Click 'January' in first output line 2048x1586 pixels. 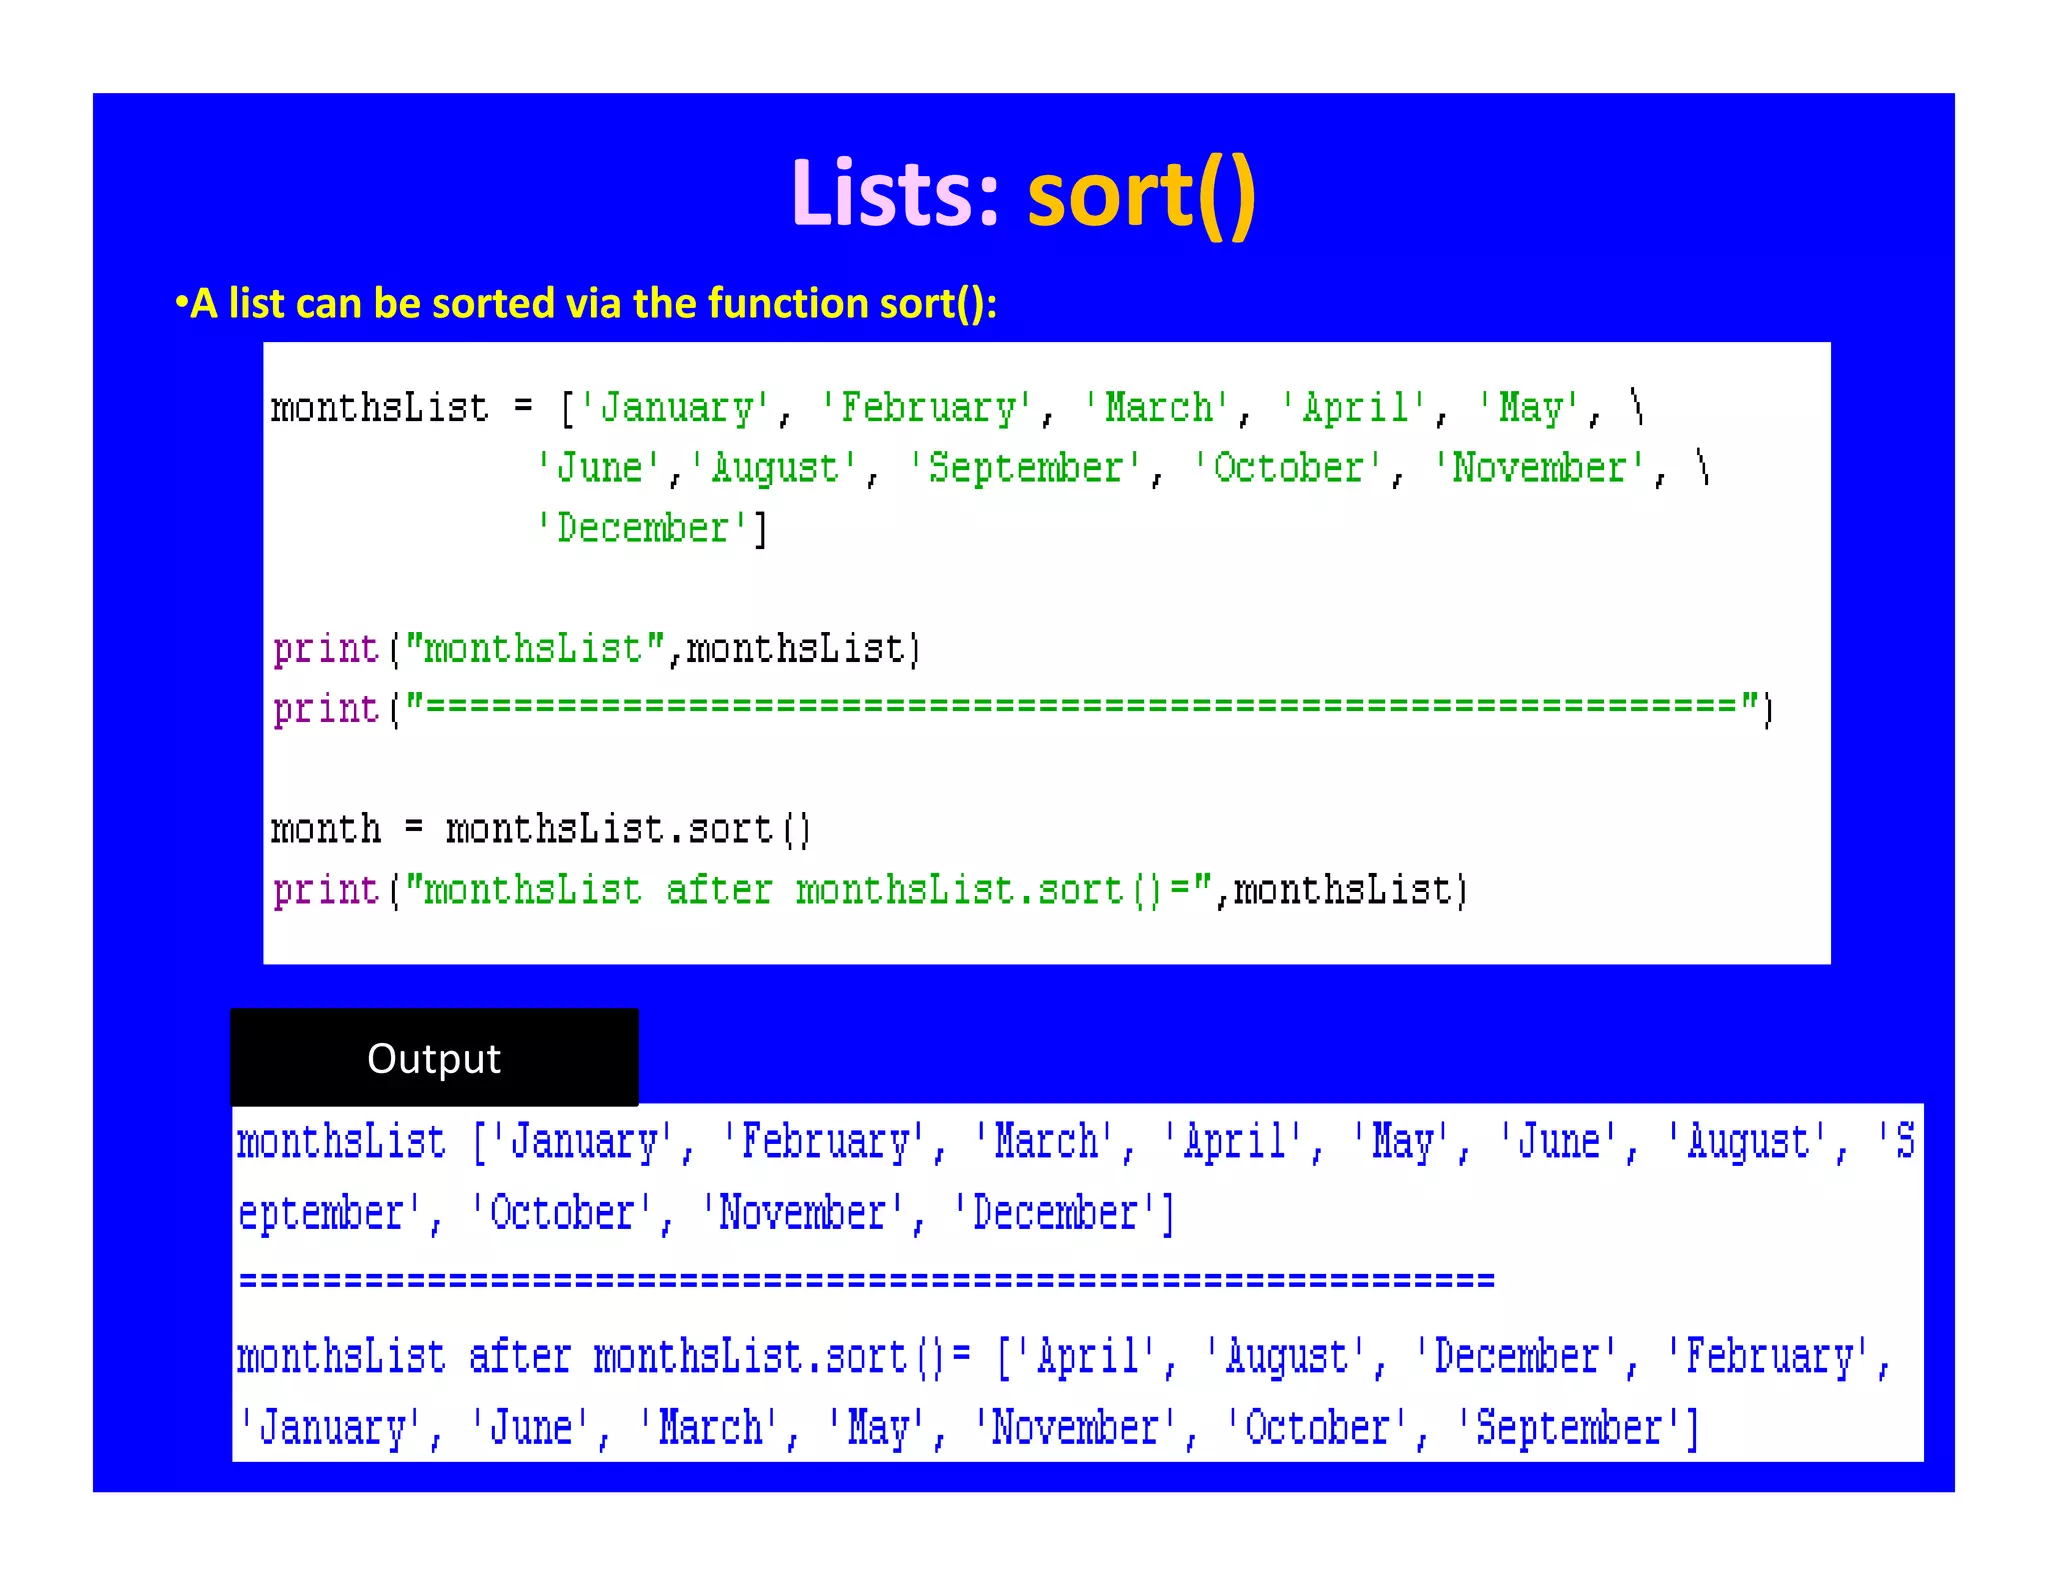pyautogui.click(x=585, y=1142)
